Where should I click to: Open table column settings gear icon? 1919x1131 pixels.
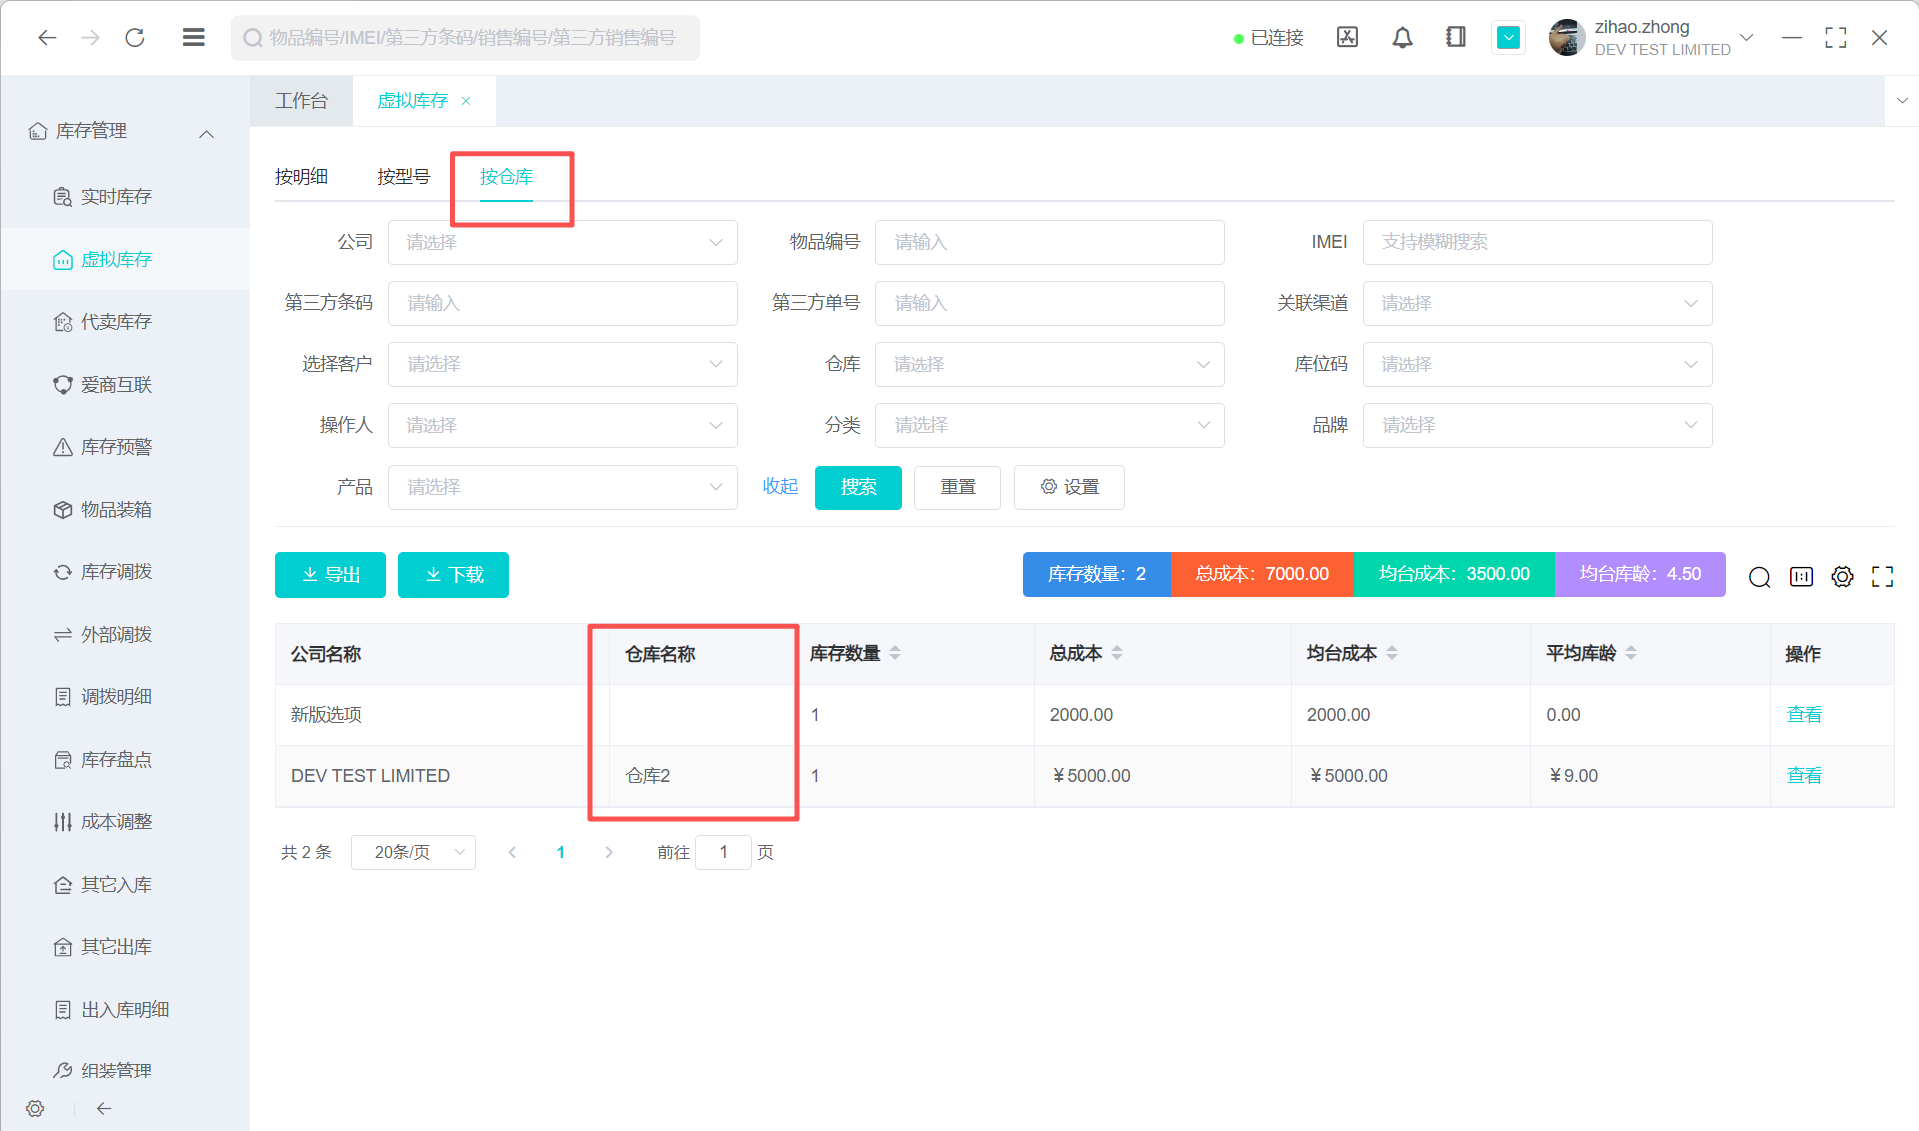tap(1842, 576)
